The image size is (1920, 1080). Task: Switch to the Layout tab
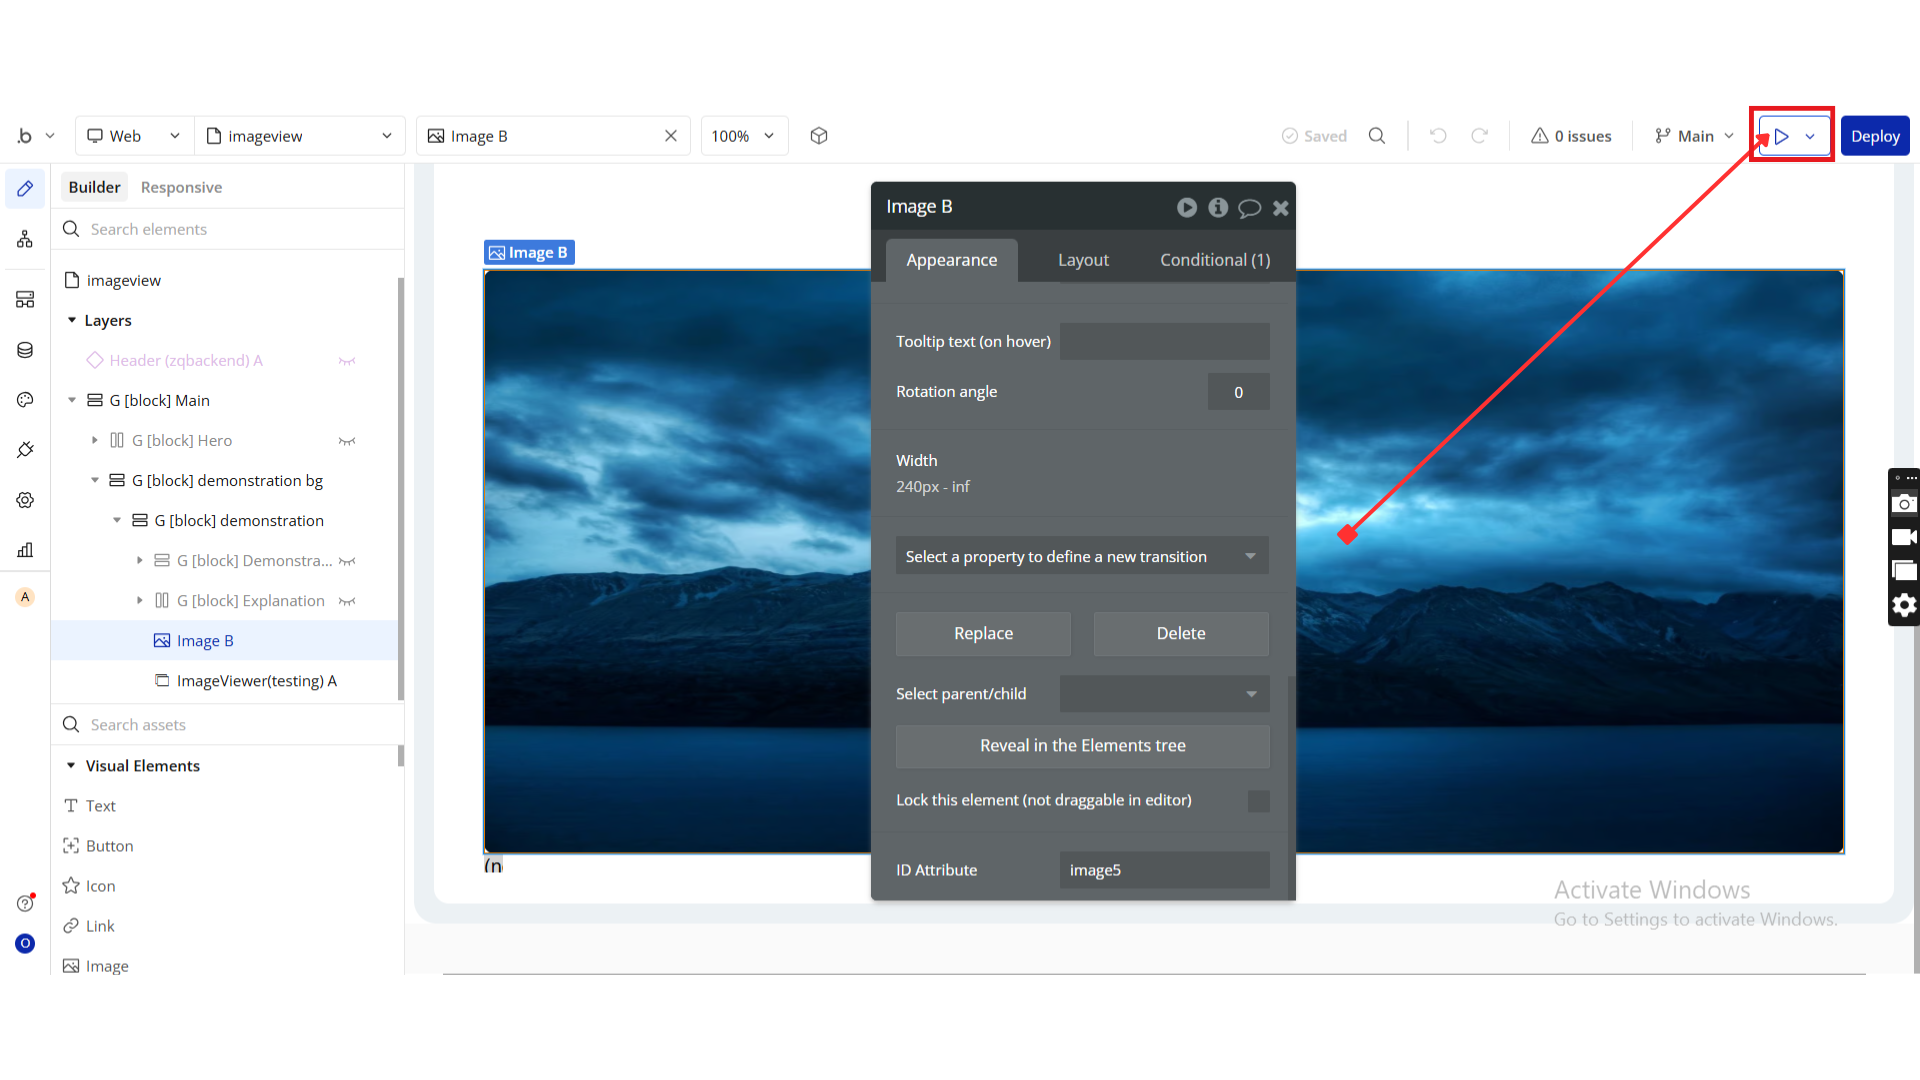click(x=1083, y=260)
